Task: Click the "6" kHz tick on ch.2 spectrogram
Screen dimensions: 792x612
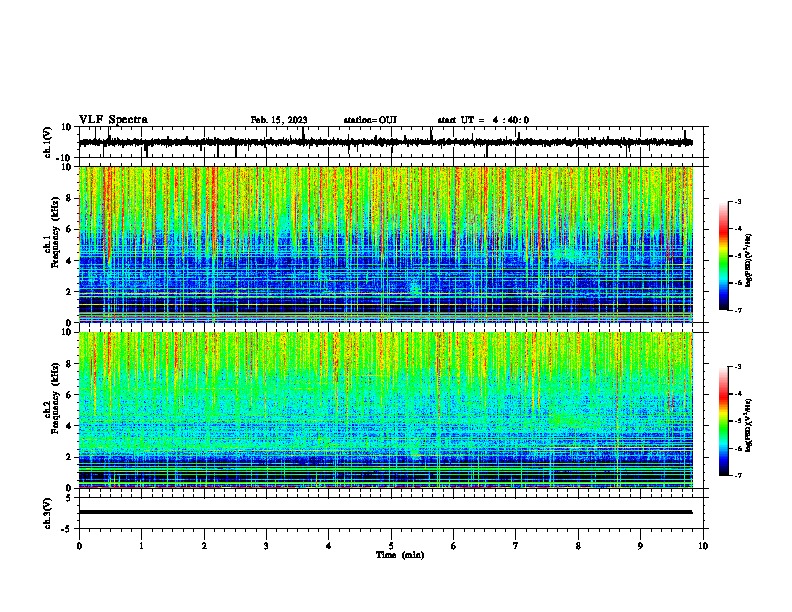Action: [x=70, y=395]
